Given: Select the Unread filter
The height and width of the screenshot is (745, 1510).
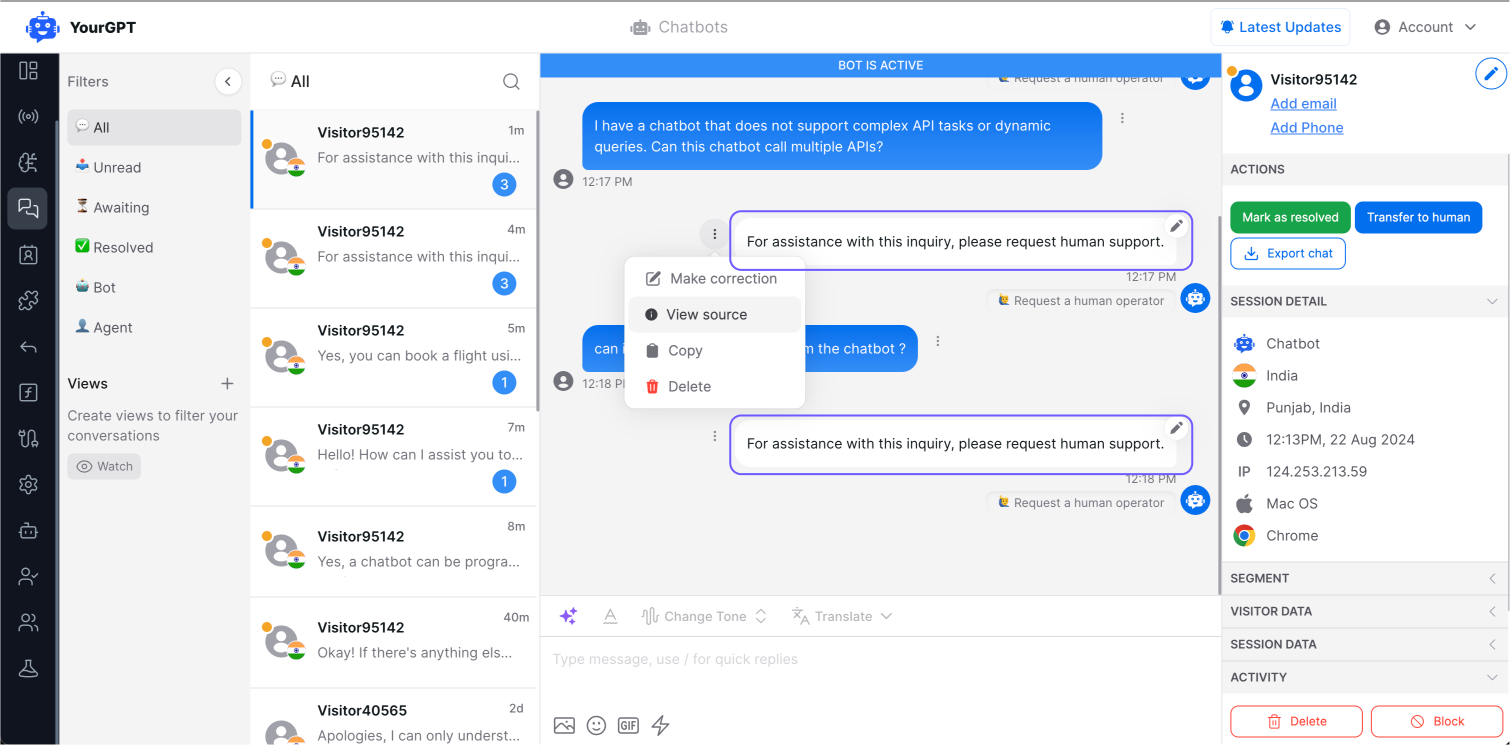Looking at the screenshot, I should 117,168.
